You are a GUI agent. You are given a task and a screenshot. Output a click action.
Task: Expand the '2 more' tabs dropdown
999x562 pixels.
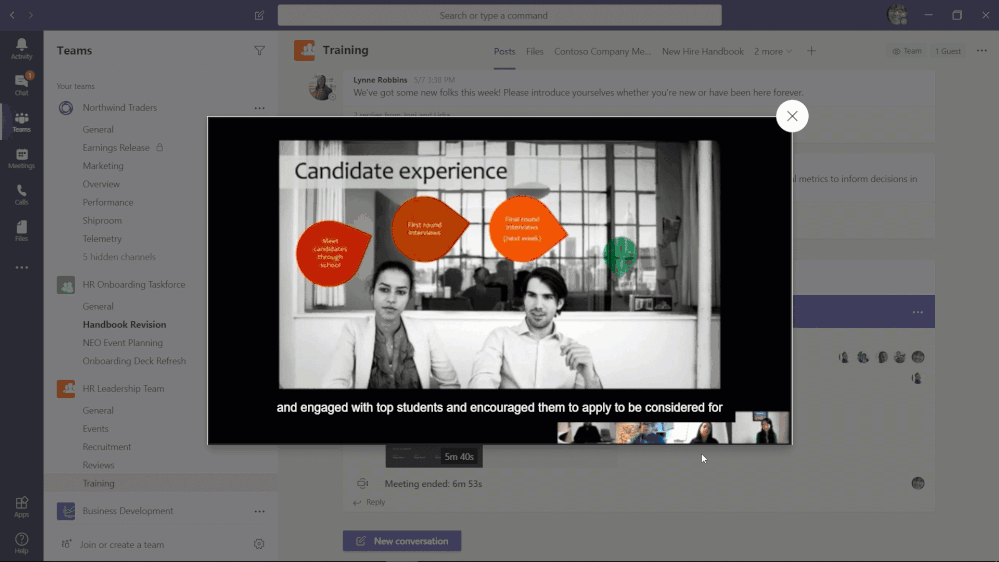[x=772, y=51]
